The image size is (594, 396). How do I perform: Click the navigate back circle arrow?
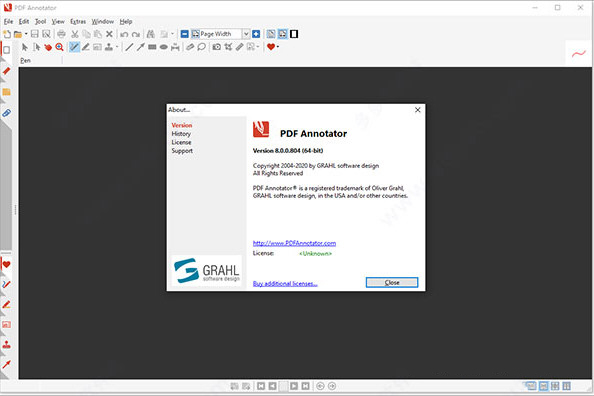coord(320,386)
